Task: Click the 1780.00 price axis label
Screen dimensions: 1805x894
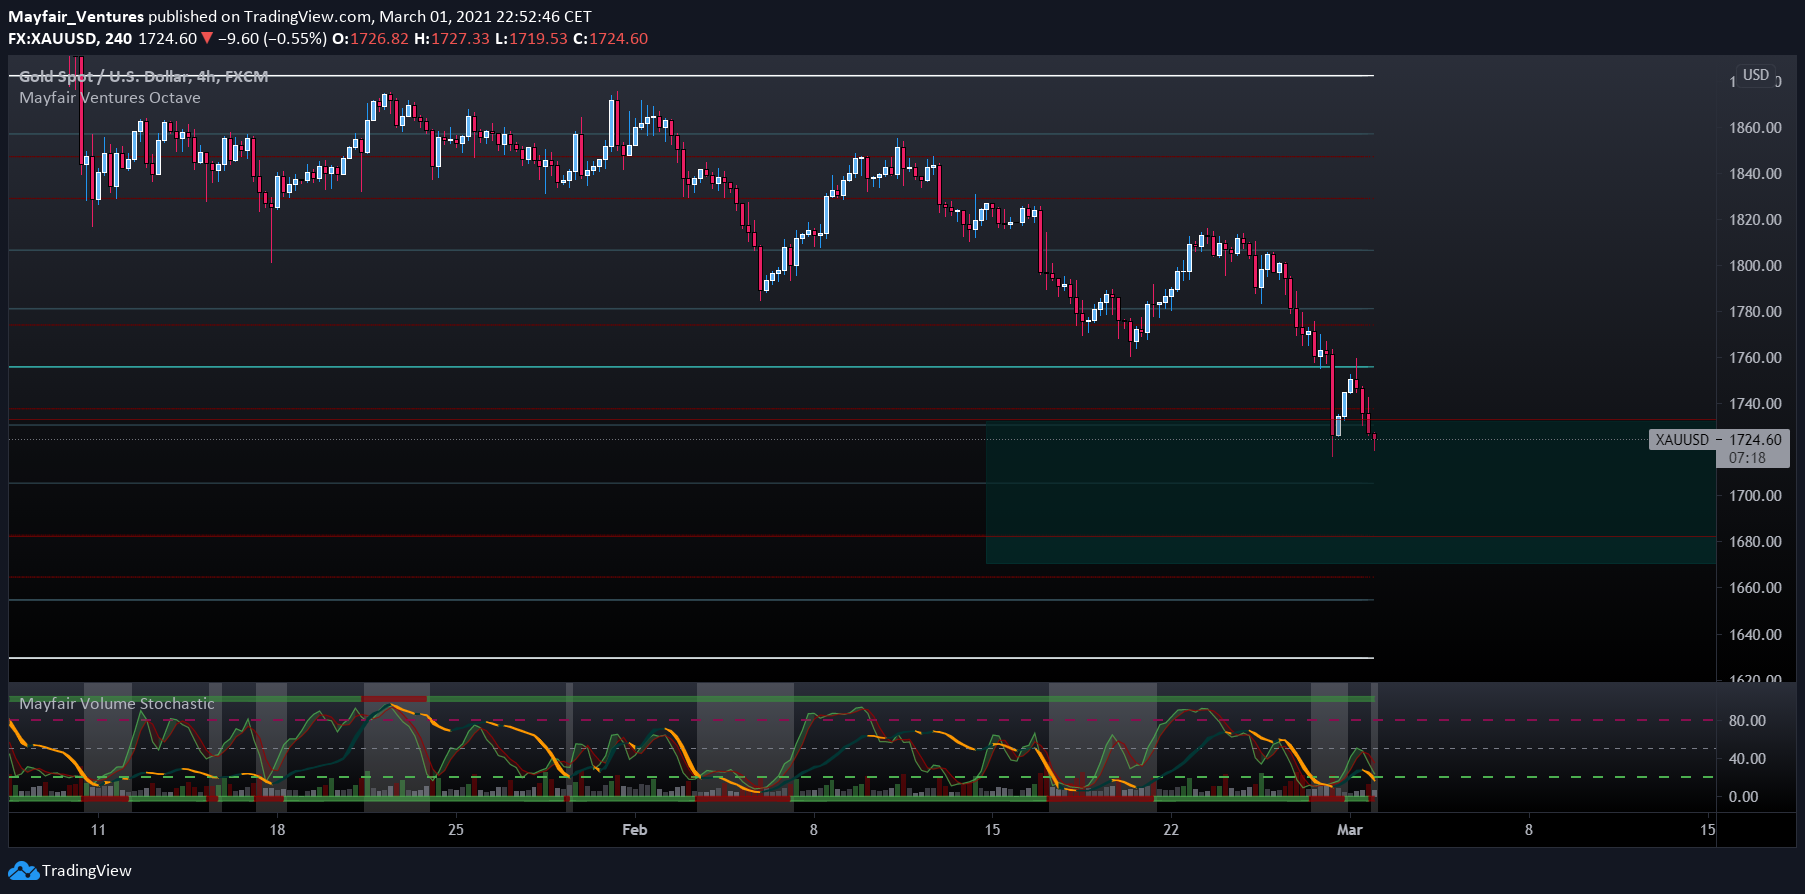Action: (x=1756, y=312)
